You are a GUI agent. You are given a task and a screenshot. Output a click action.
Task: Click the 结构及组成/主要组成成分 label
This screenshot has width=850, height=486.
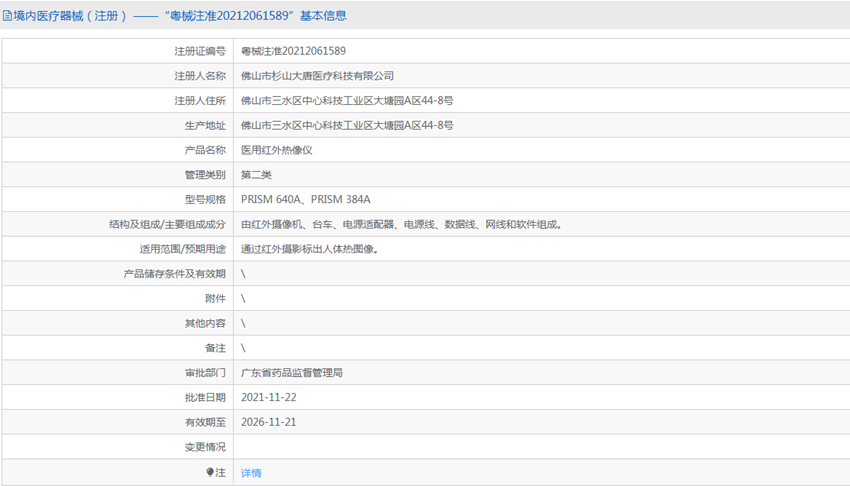click(167, 224)
